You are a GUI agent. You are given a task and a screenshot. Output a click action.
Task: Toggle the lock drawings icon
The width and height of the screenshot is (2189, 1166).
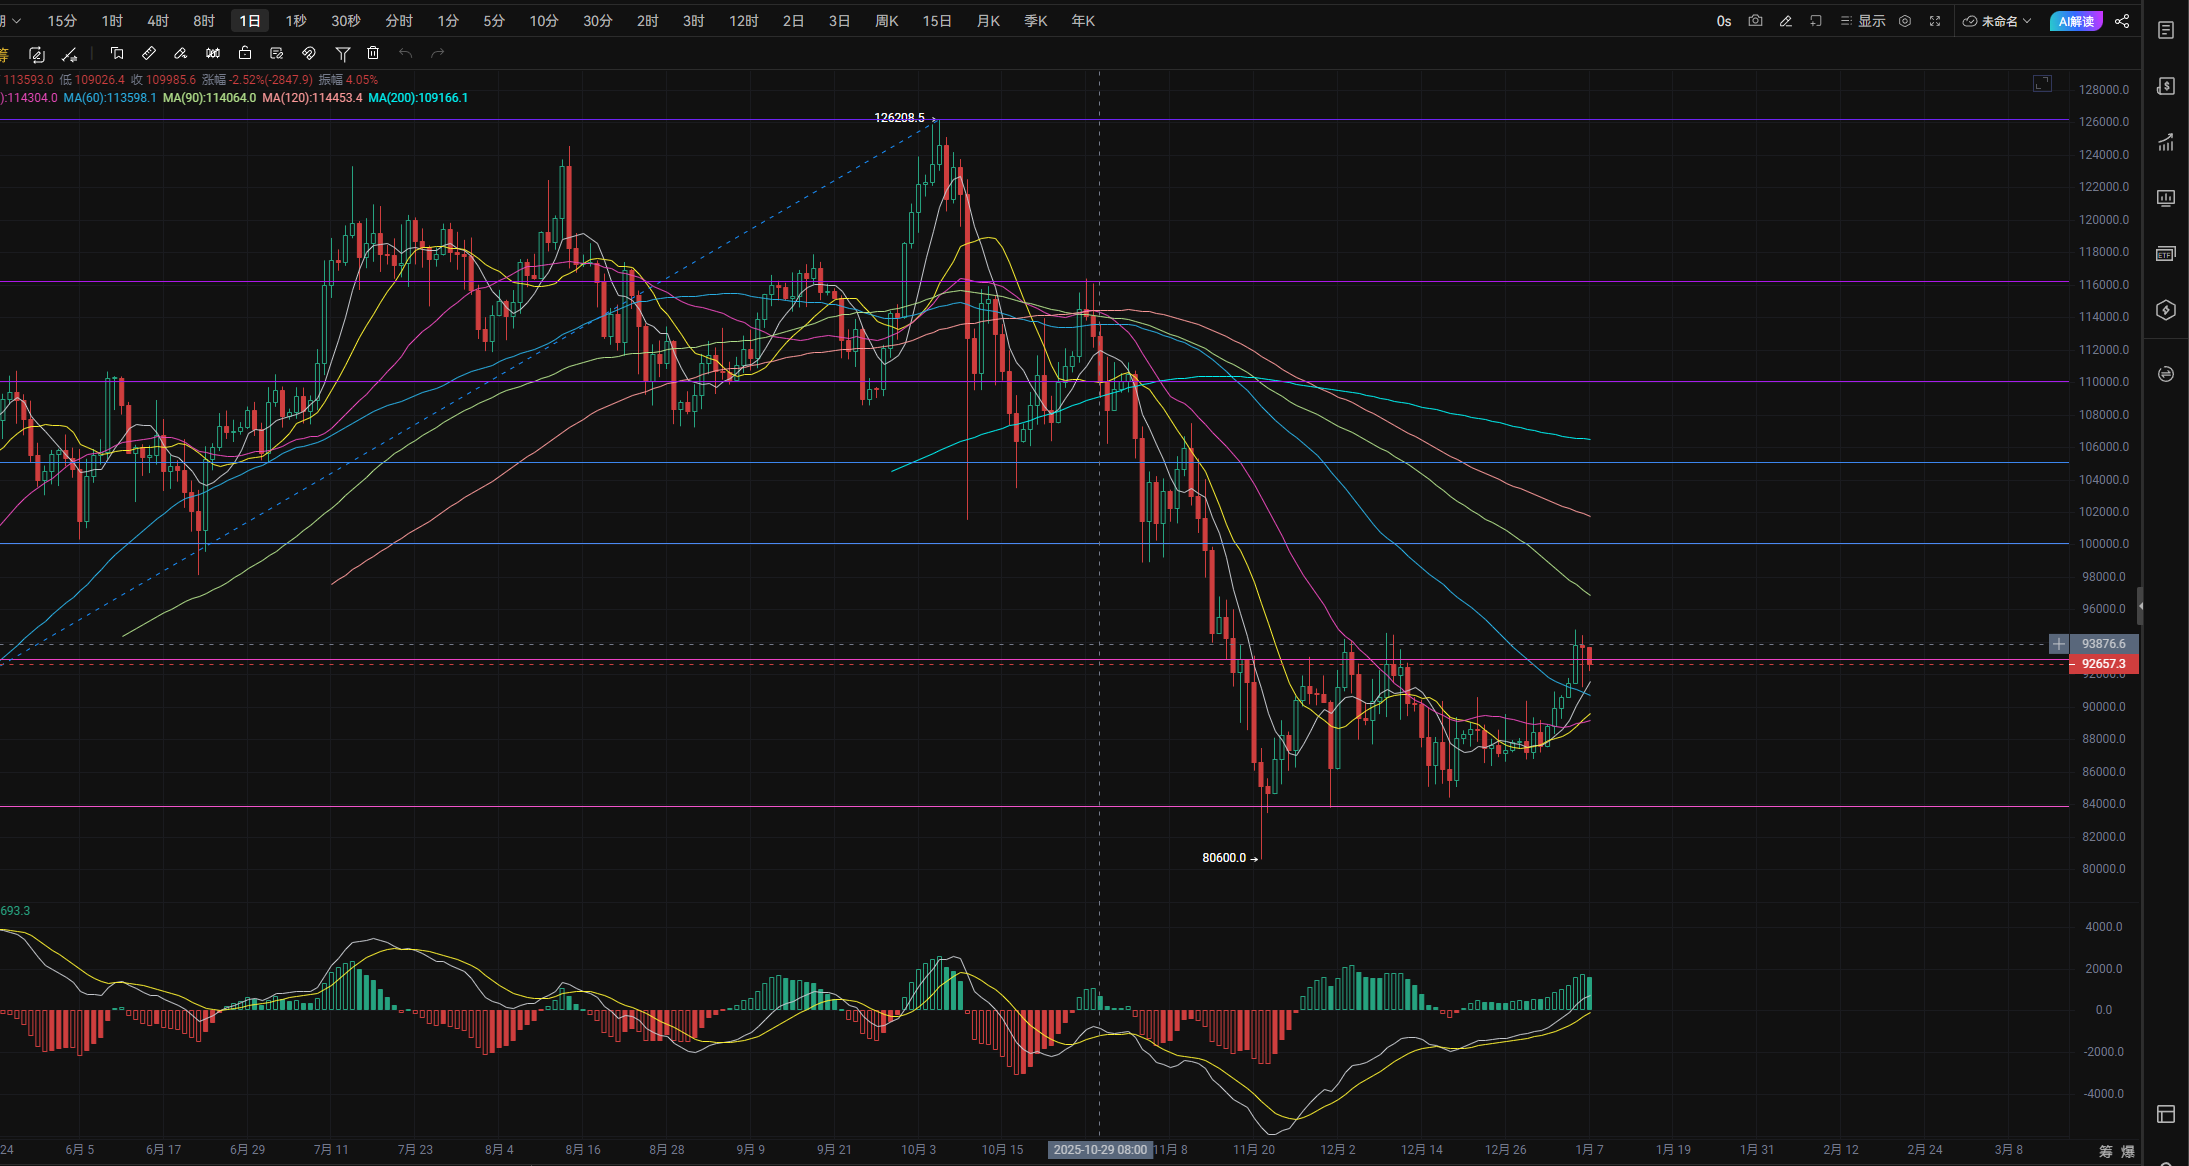[x=245, y=53]
